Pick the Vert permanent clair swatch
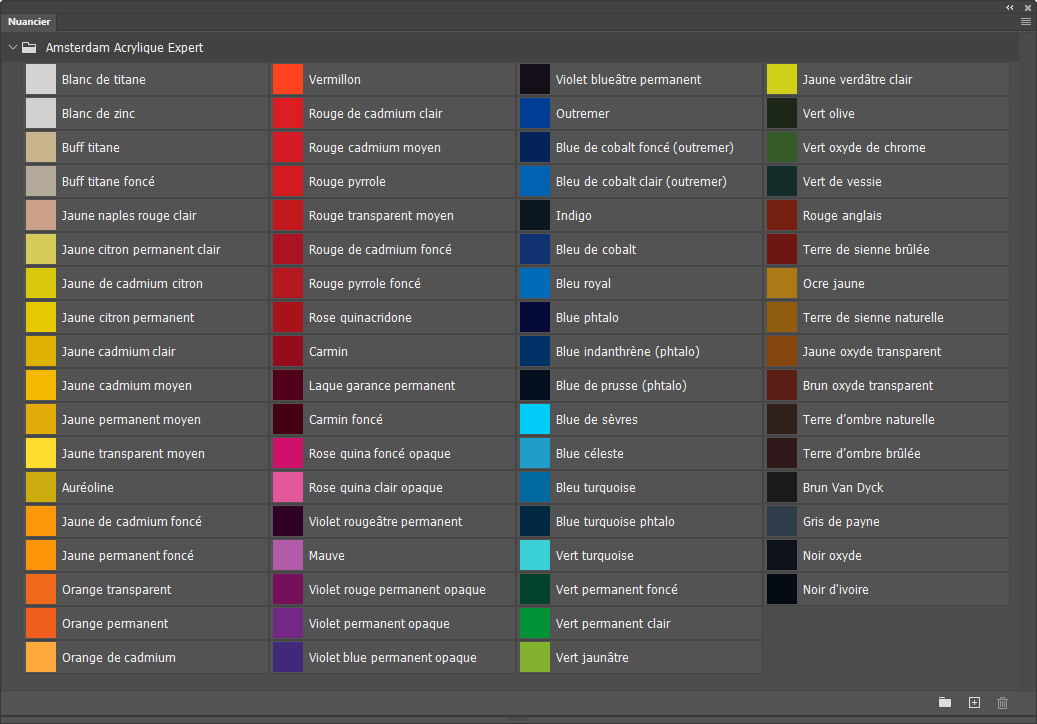 click(x=535, y=623)
